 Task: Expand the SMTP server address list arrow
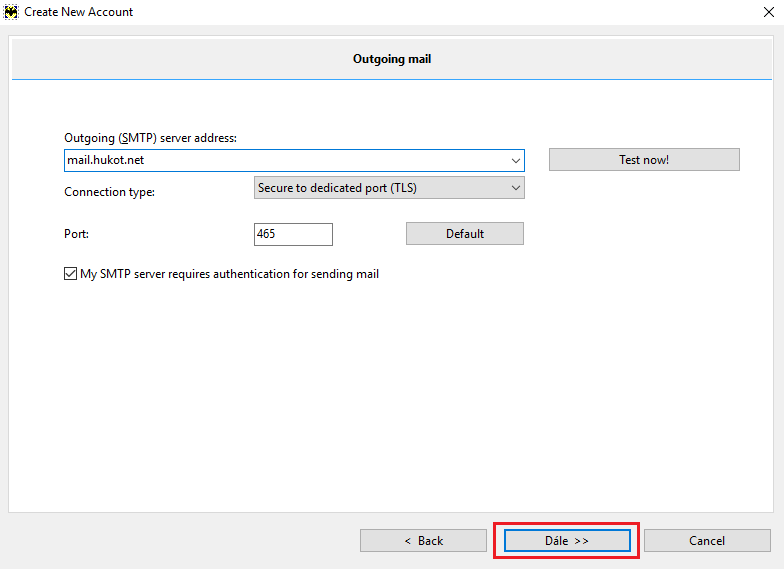coord(516,160)
